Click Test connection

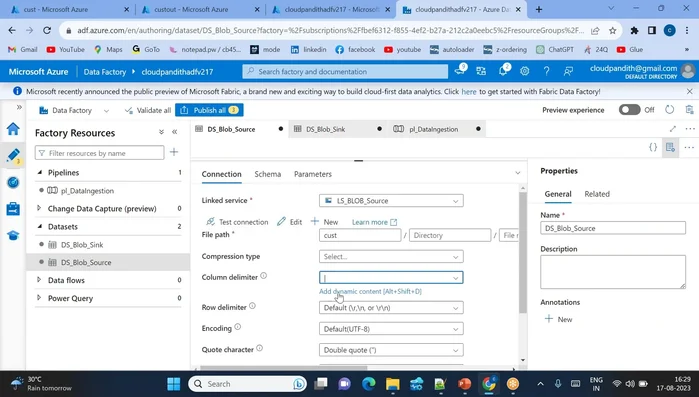237,222
